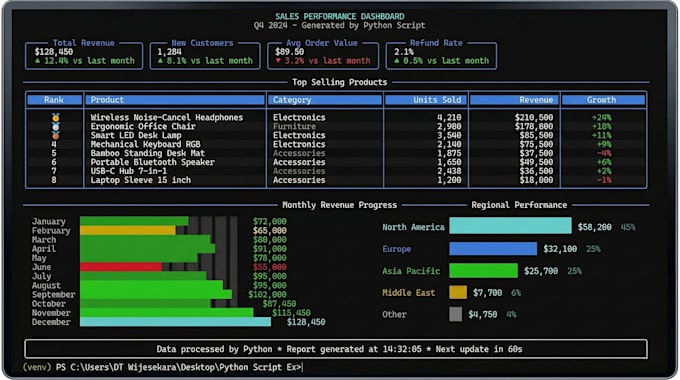Click 'Bamboo Standing Desk Mat' product name
Image resolution: width=680 pixels, height=380 pixels.
click(x=148, y=154)
